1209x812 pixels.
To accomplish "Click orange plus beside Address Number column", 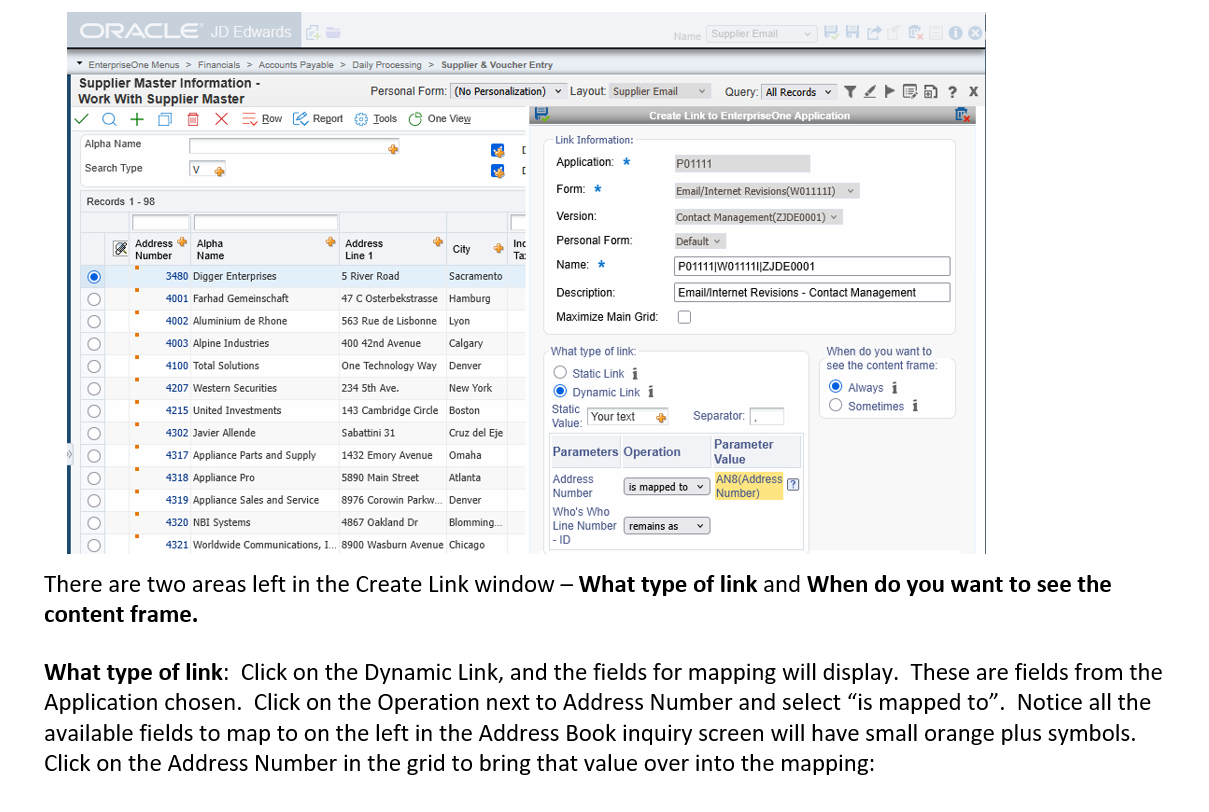I will pyautogui.click(x=182, y=242).
